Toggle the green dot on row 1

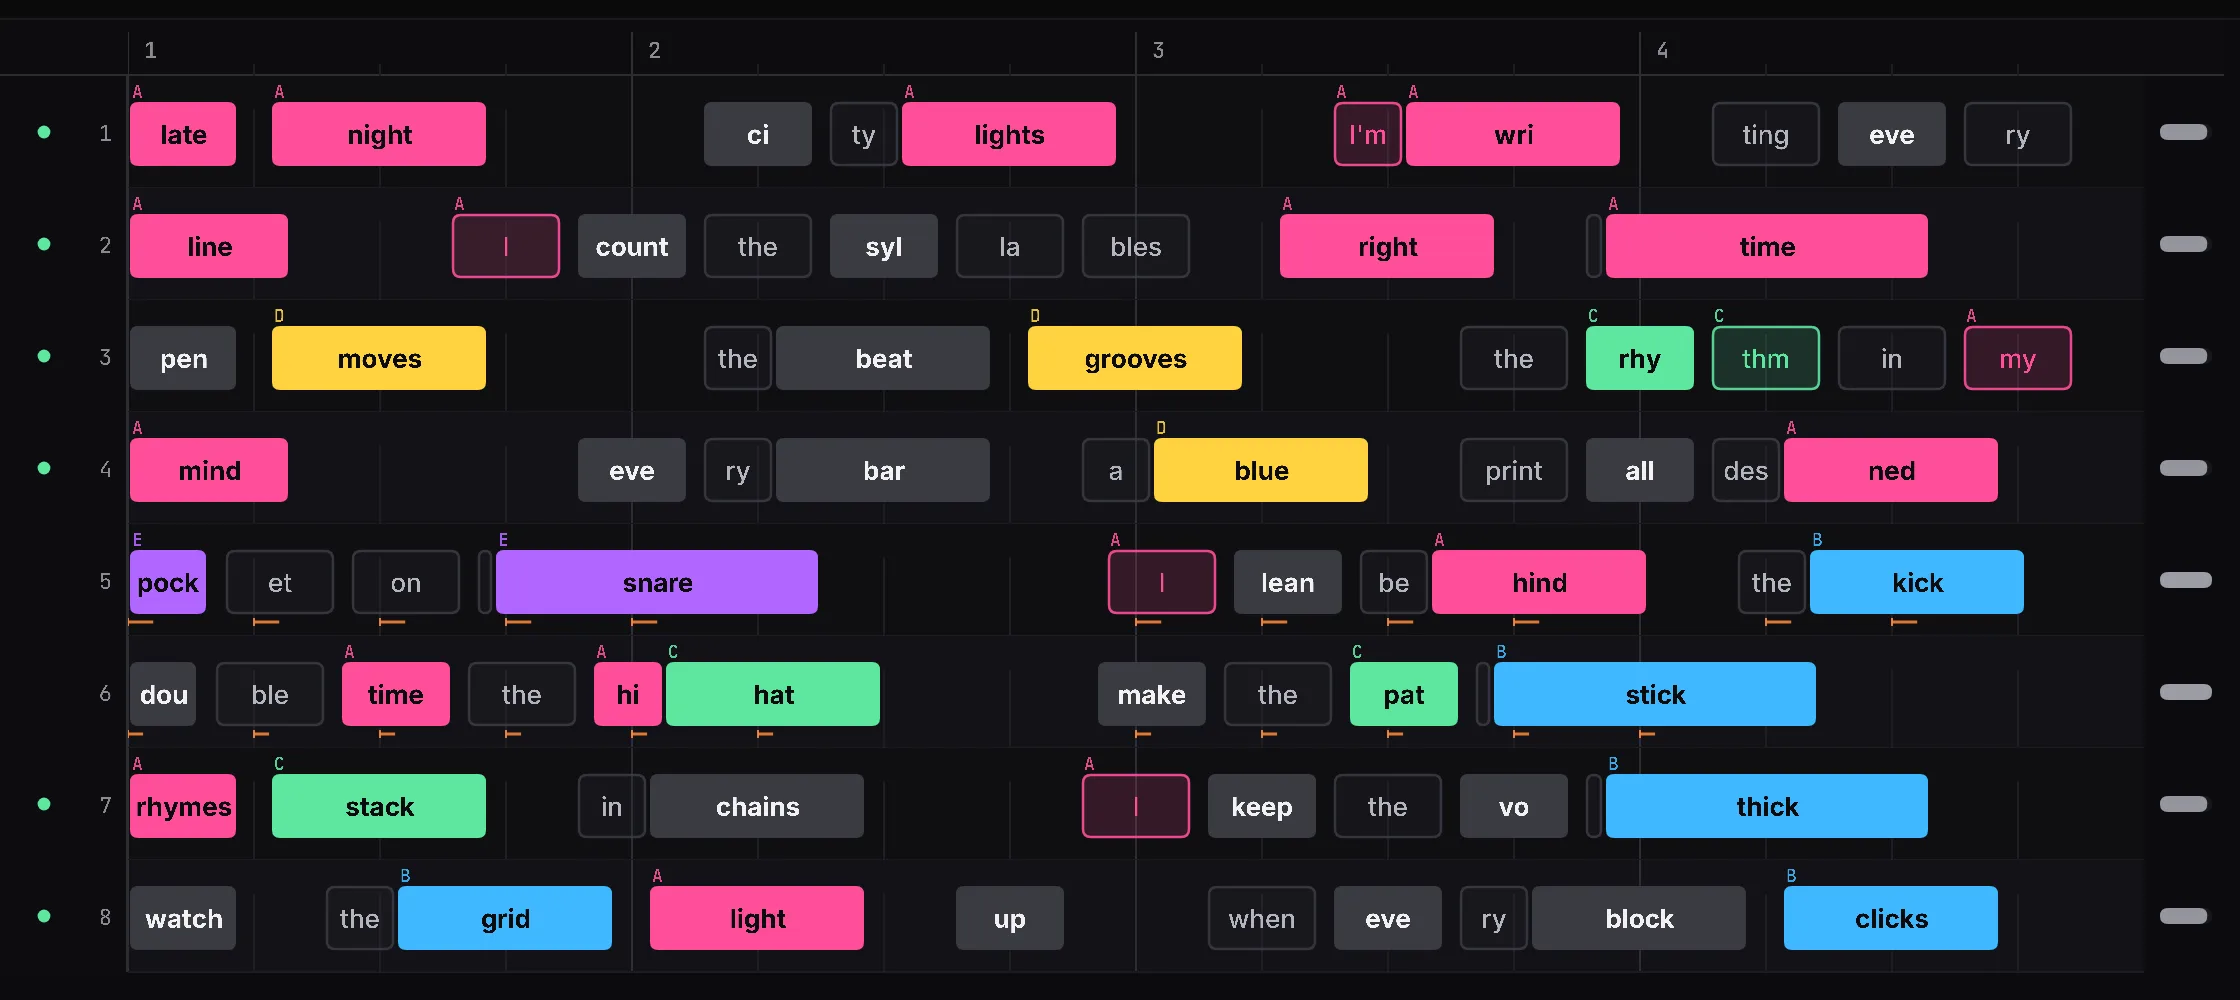(44, 132)
